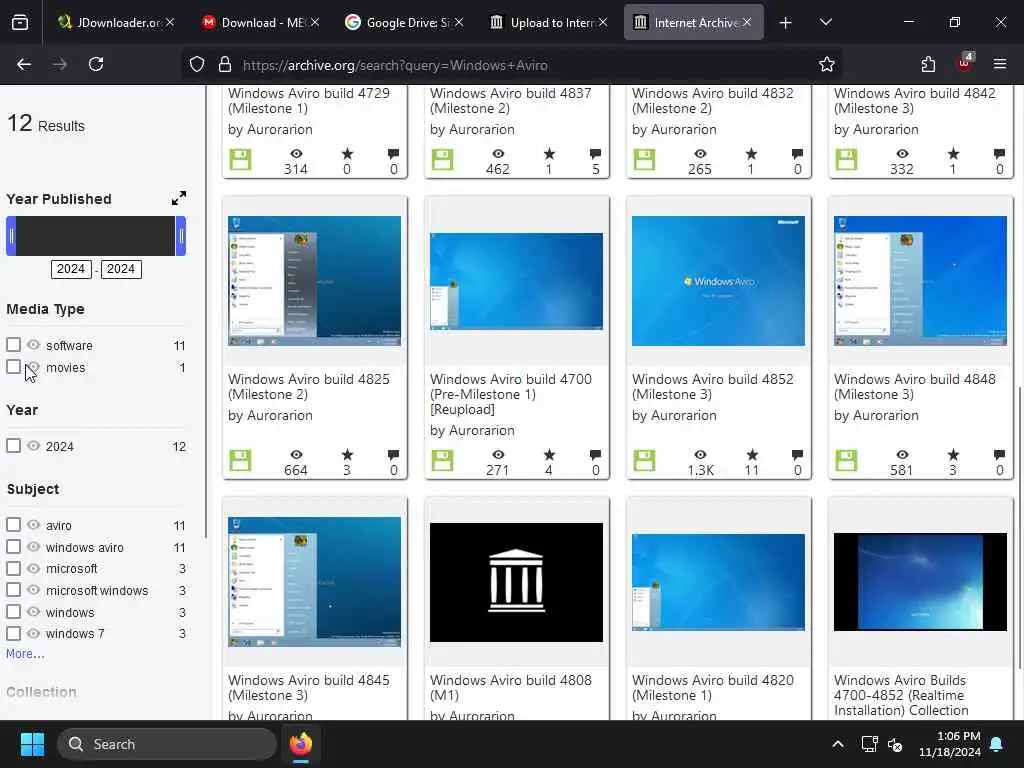
Task: Open Windows Aviro build 4820 title link
Action: 712,688
